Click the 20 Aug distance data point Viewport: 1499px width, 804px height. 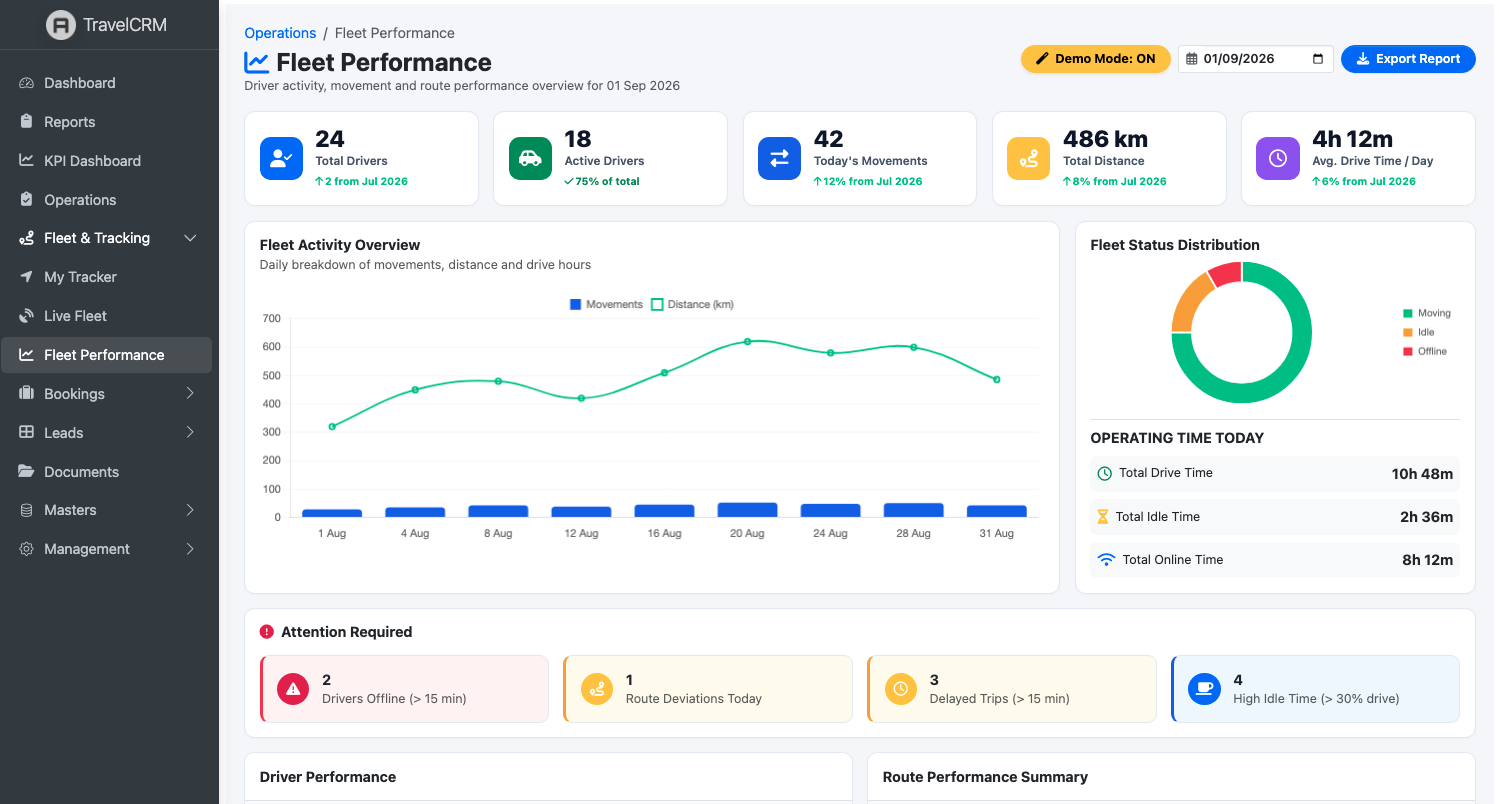coord(747,342)
